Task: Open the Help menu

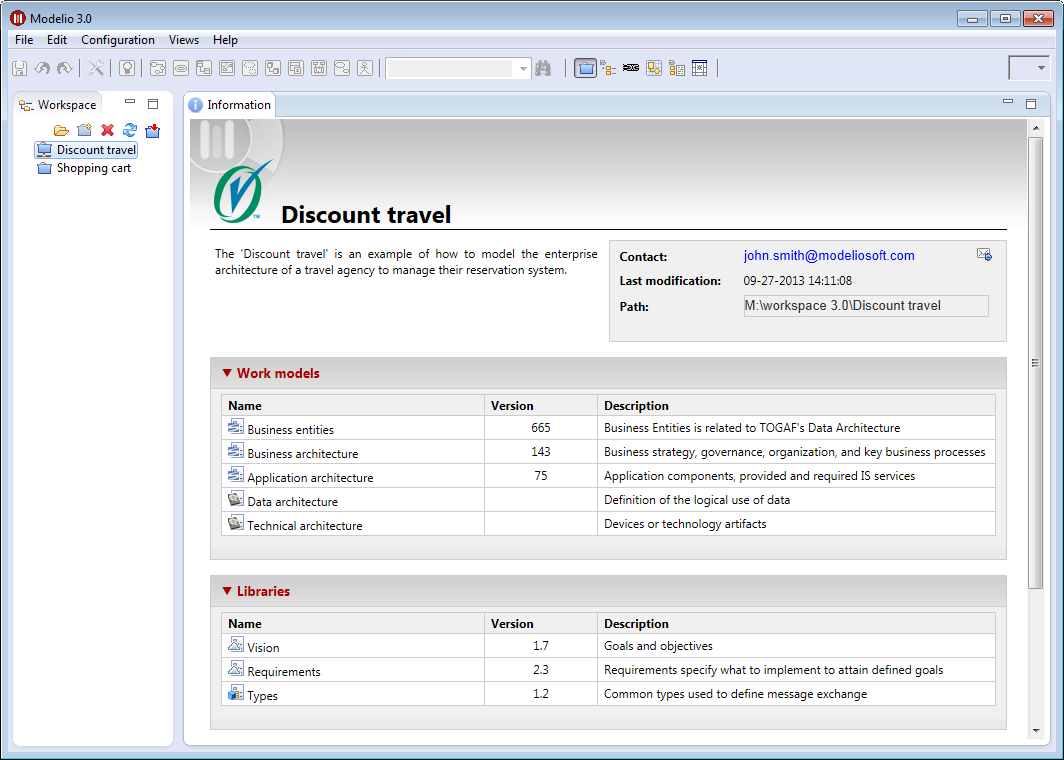Action: tap(225, 40)
